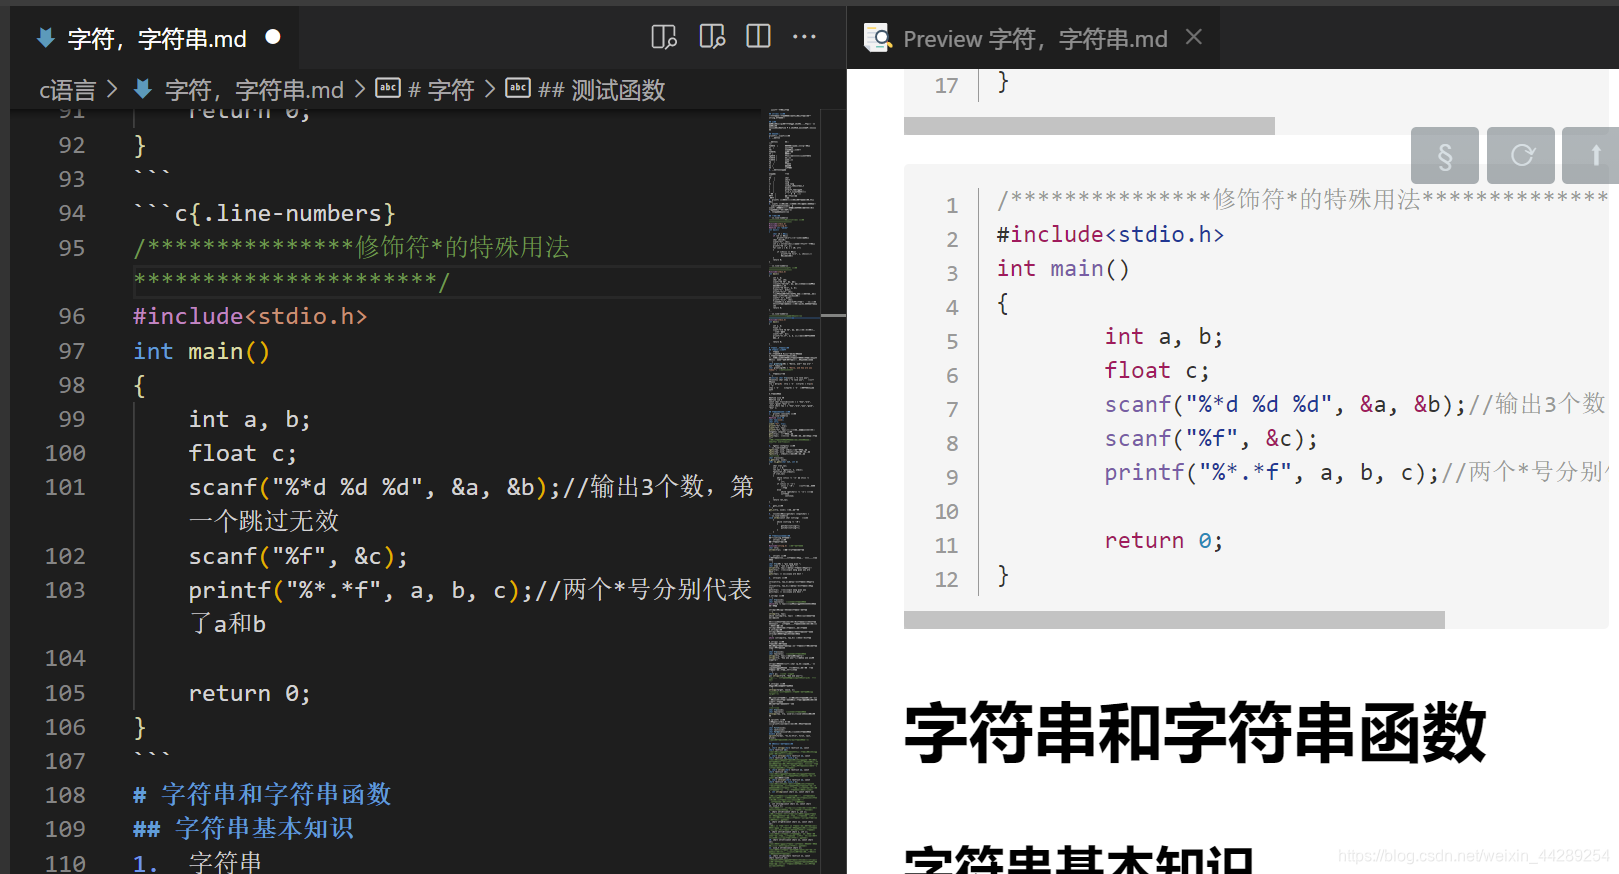Click horizontal scrollbar under upper preview code block
This screenshot has width=1619, height=874.
point(1089,126)
